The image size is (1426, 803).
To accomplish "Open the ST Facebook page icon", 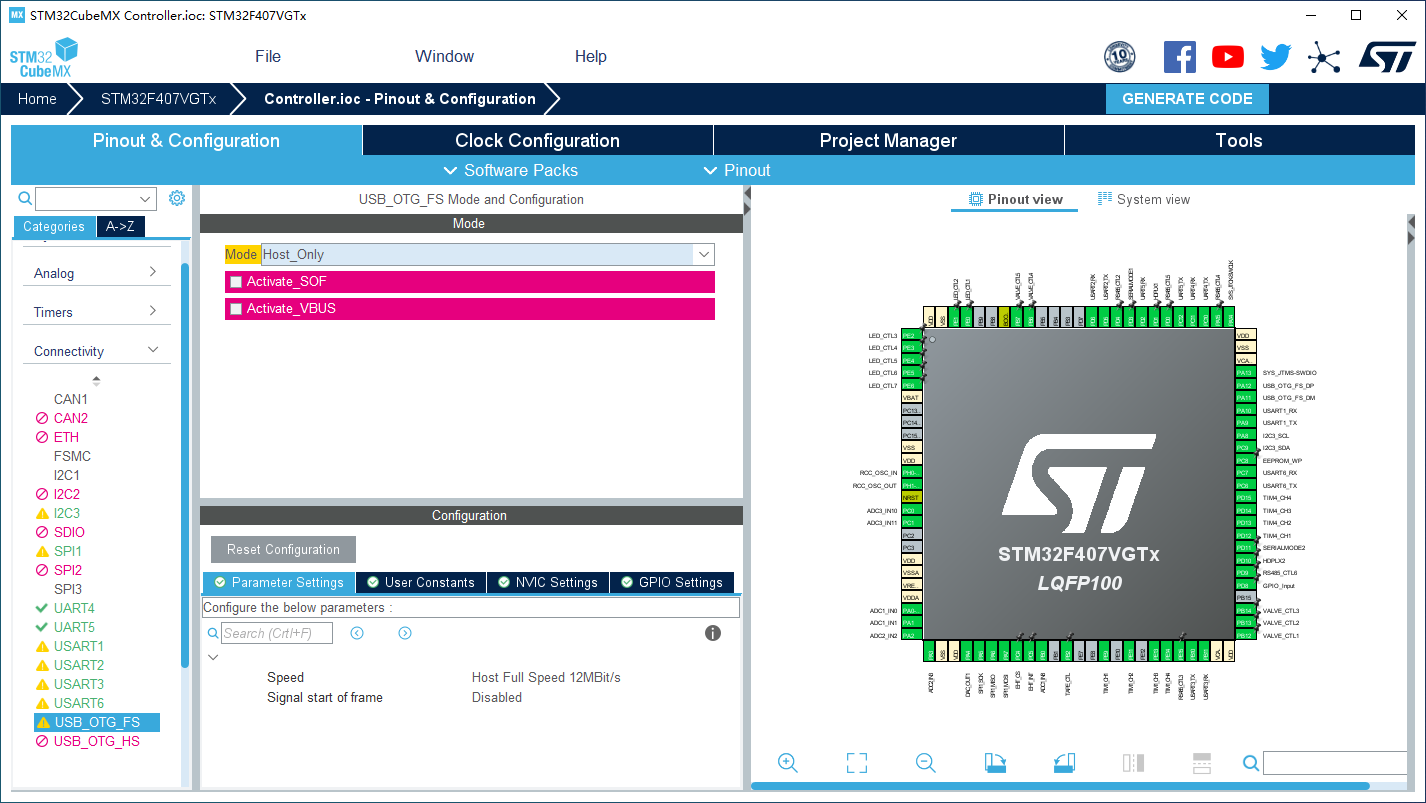I will (1180, 57).
